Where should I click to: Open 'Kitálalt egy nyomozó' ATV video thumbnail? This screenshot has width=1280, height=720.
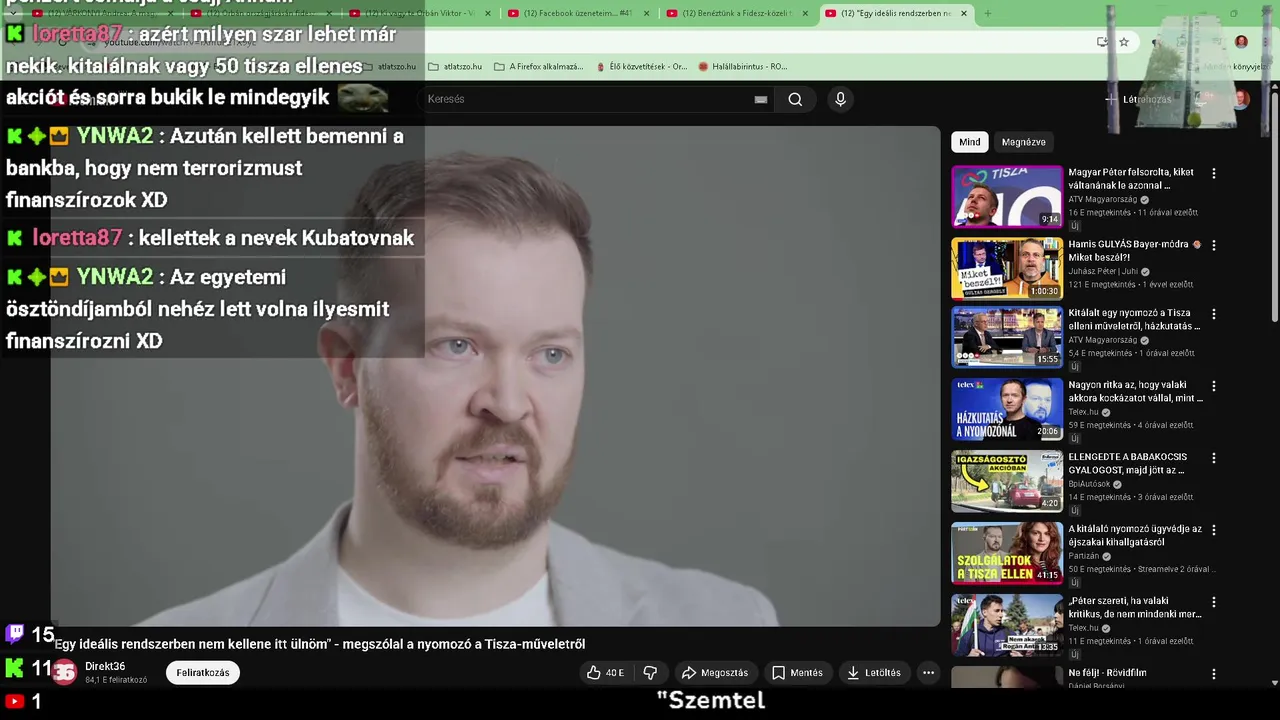(x=1006, y=337)
